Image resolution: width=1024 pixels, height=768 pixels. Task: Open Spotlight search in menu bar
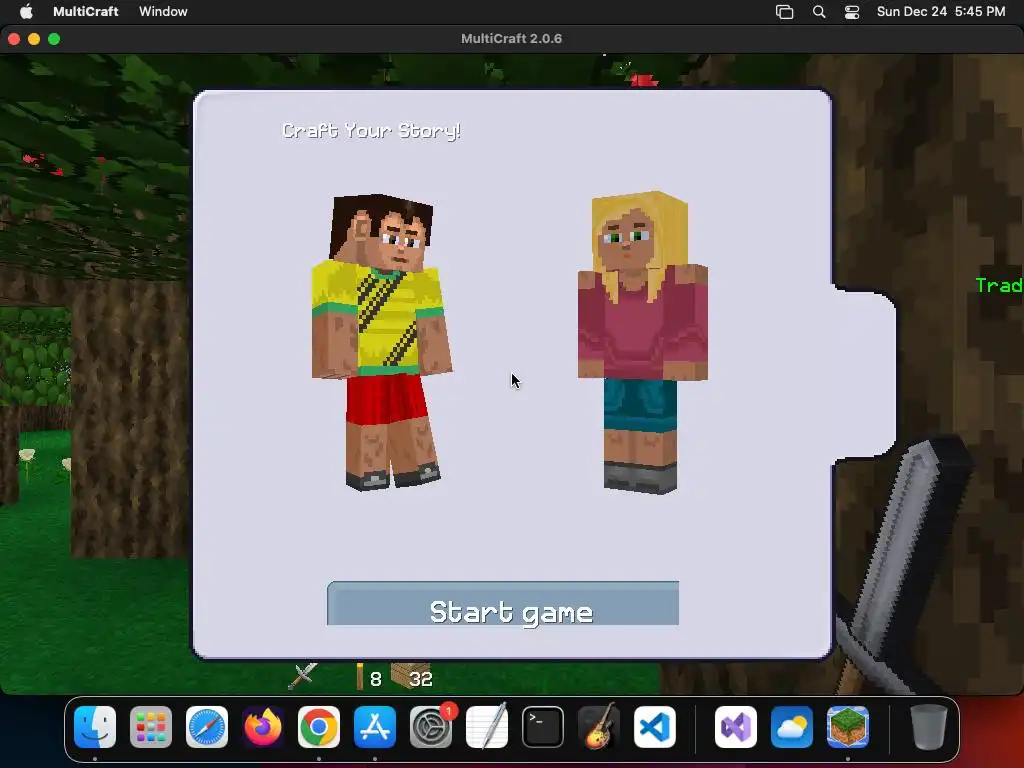click(819, 12)
